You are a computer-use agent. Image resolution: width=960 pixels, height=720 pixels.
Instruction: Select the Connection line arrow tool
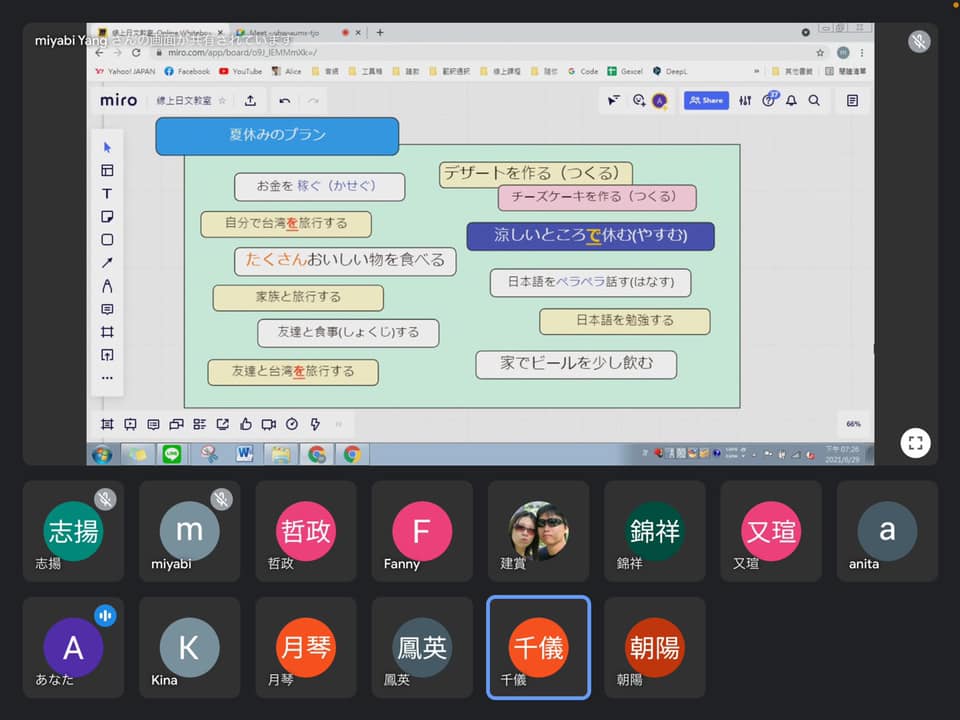(x=107, y=263)
